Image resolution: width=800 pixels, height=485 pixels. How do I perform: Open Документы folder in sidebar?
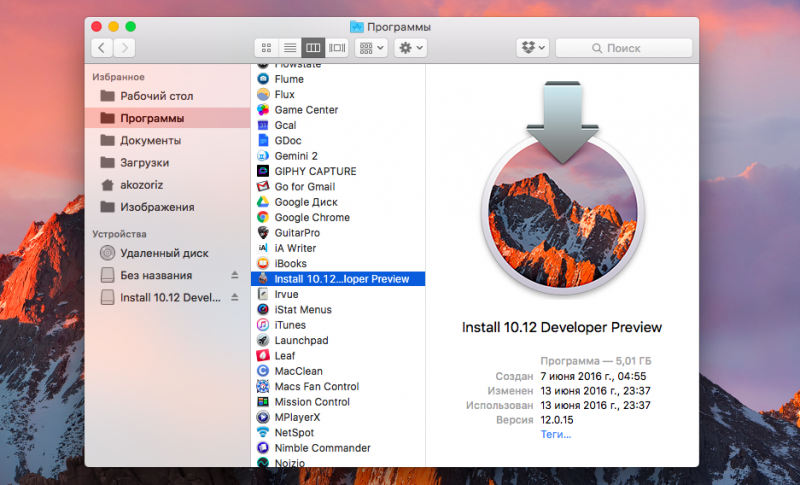(x=150, y=140)
